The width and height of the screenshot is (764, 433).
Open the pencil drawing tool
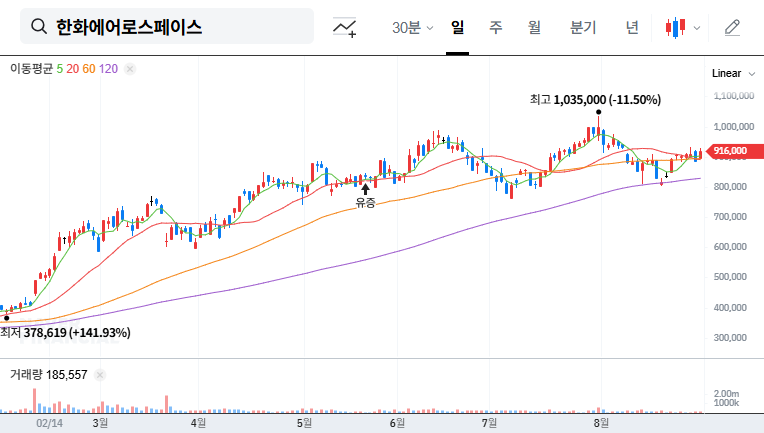pyautogui.click(x=732, y=28)
